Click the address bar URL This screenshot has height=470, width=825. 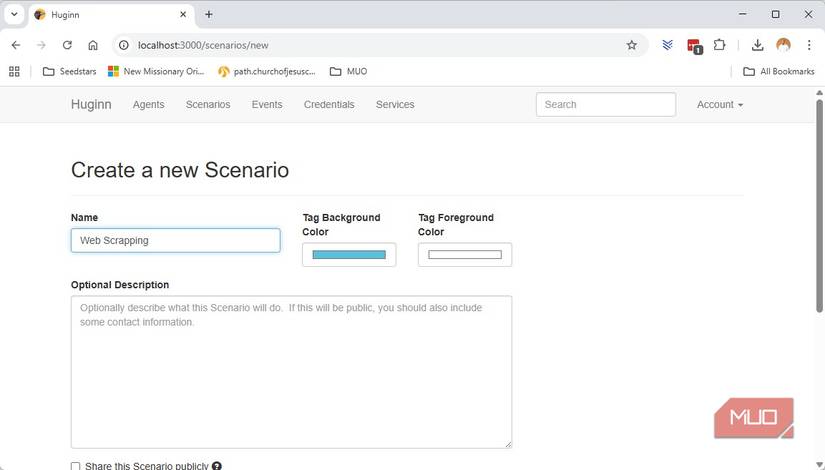(x=203, y=45)
